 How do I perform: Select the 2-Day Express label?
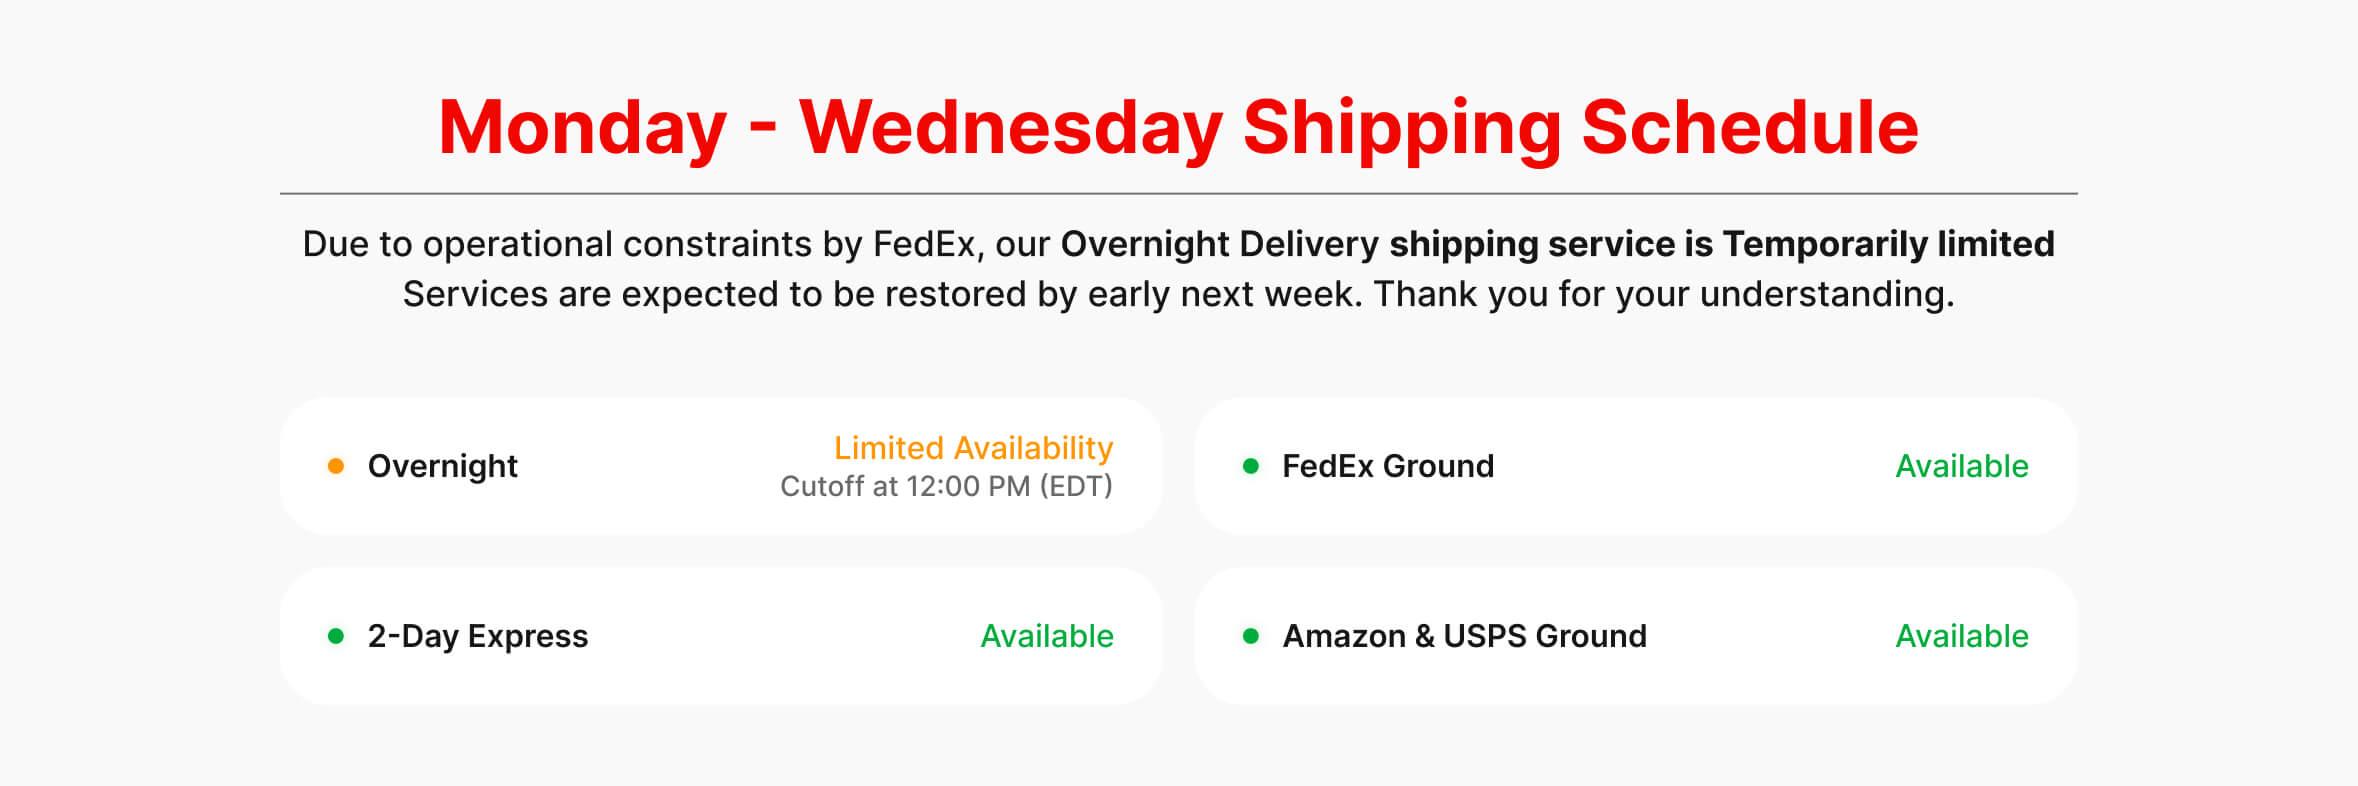pyautogui.click(x=478, y=636)
